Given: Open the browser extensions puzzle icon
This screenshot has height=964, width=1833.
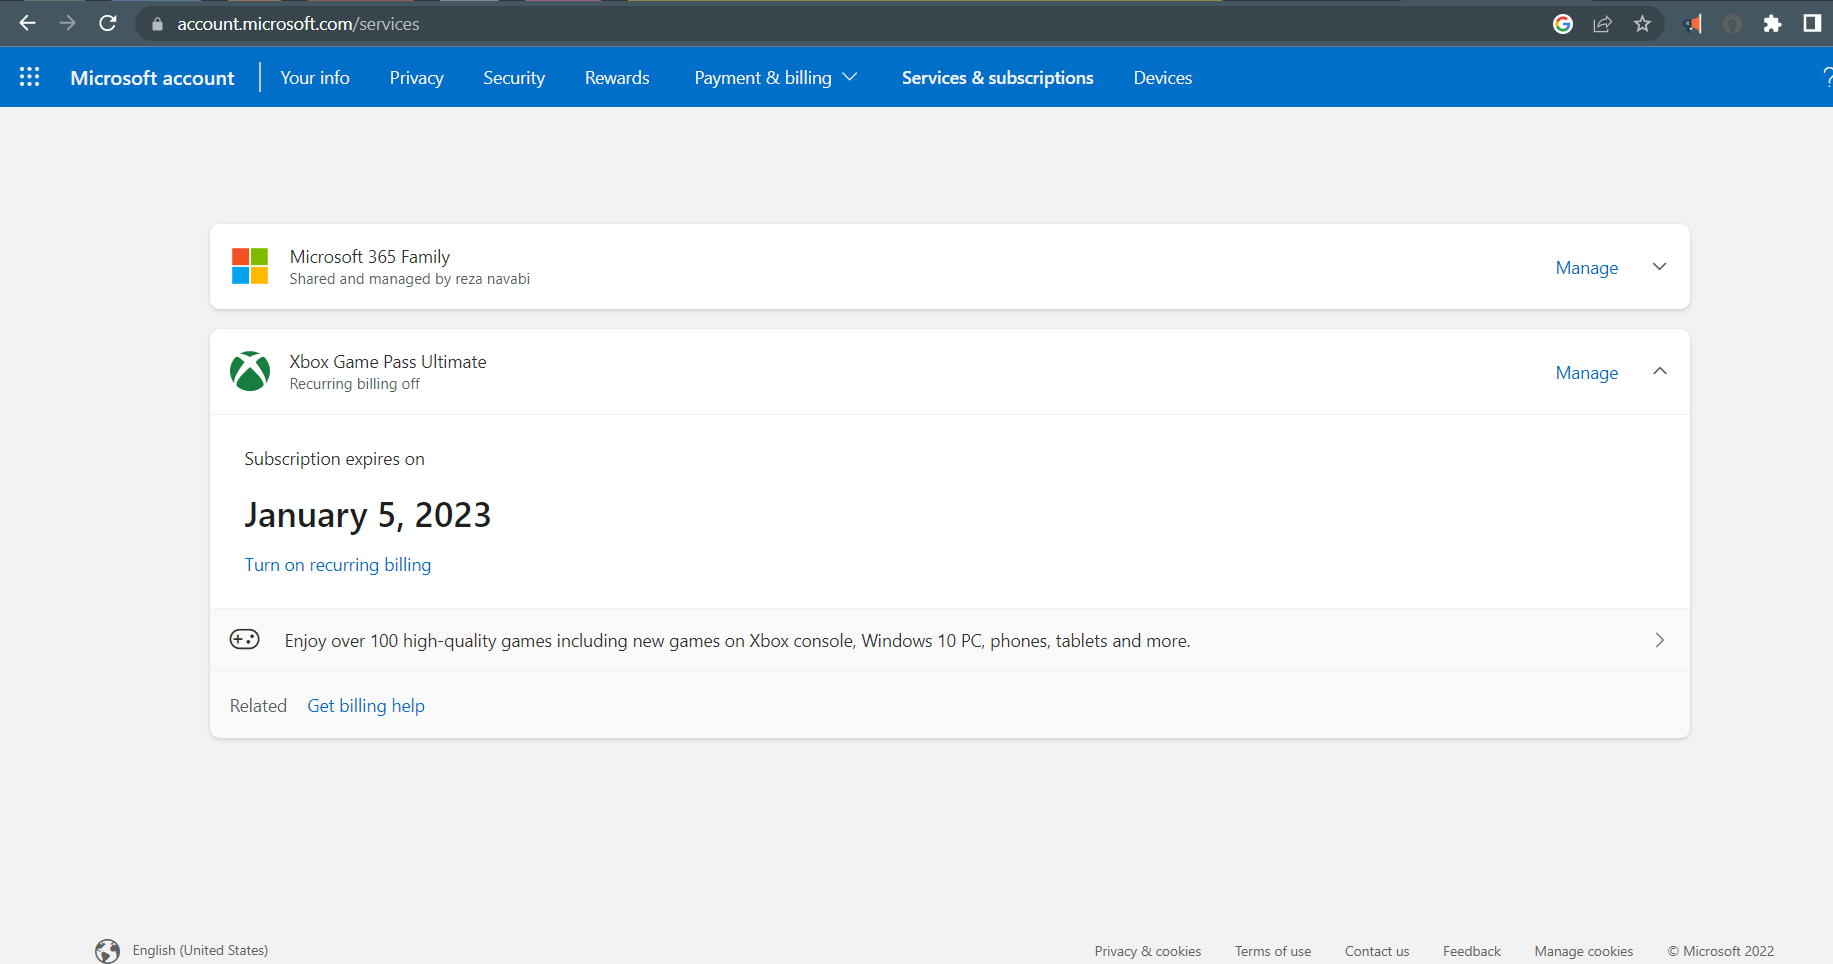Looking at the screenshot, I should point(1772,24).
